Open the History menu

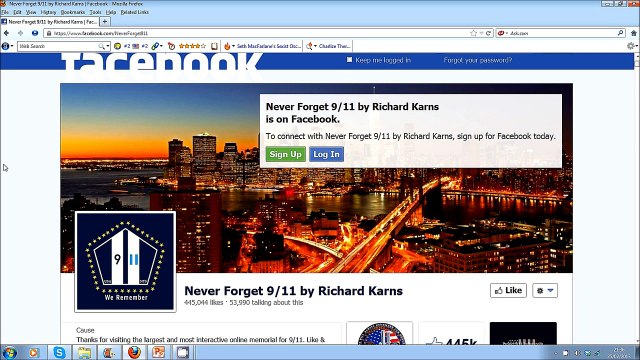click(x=48, y=12)
